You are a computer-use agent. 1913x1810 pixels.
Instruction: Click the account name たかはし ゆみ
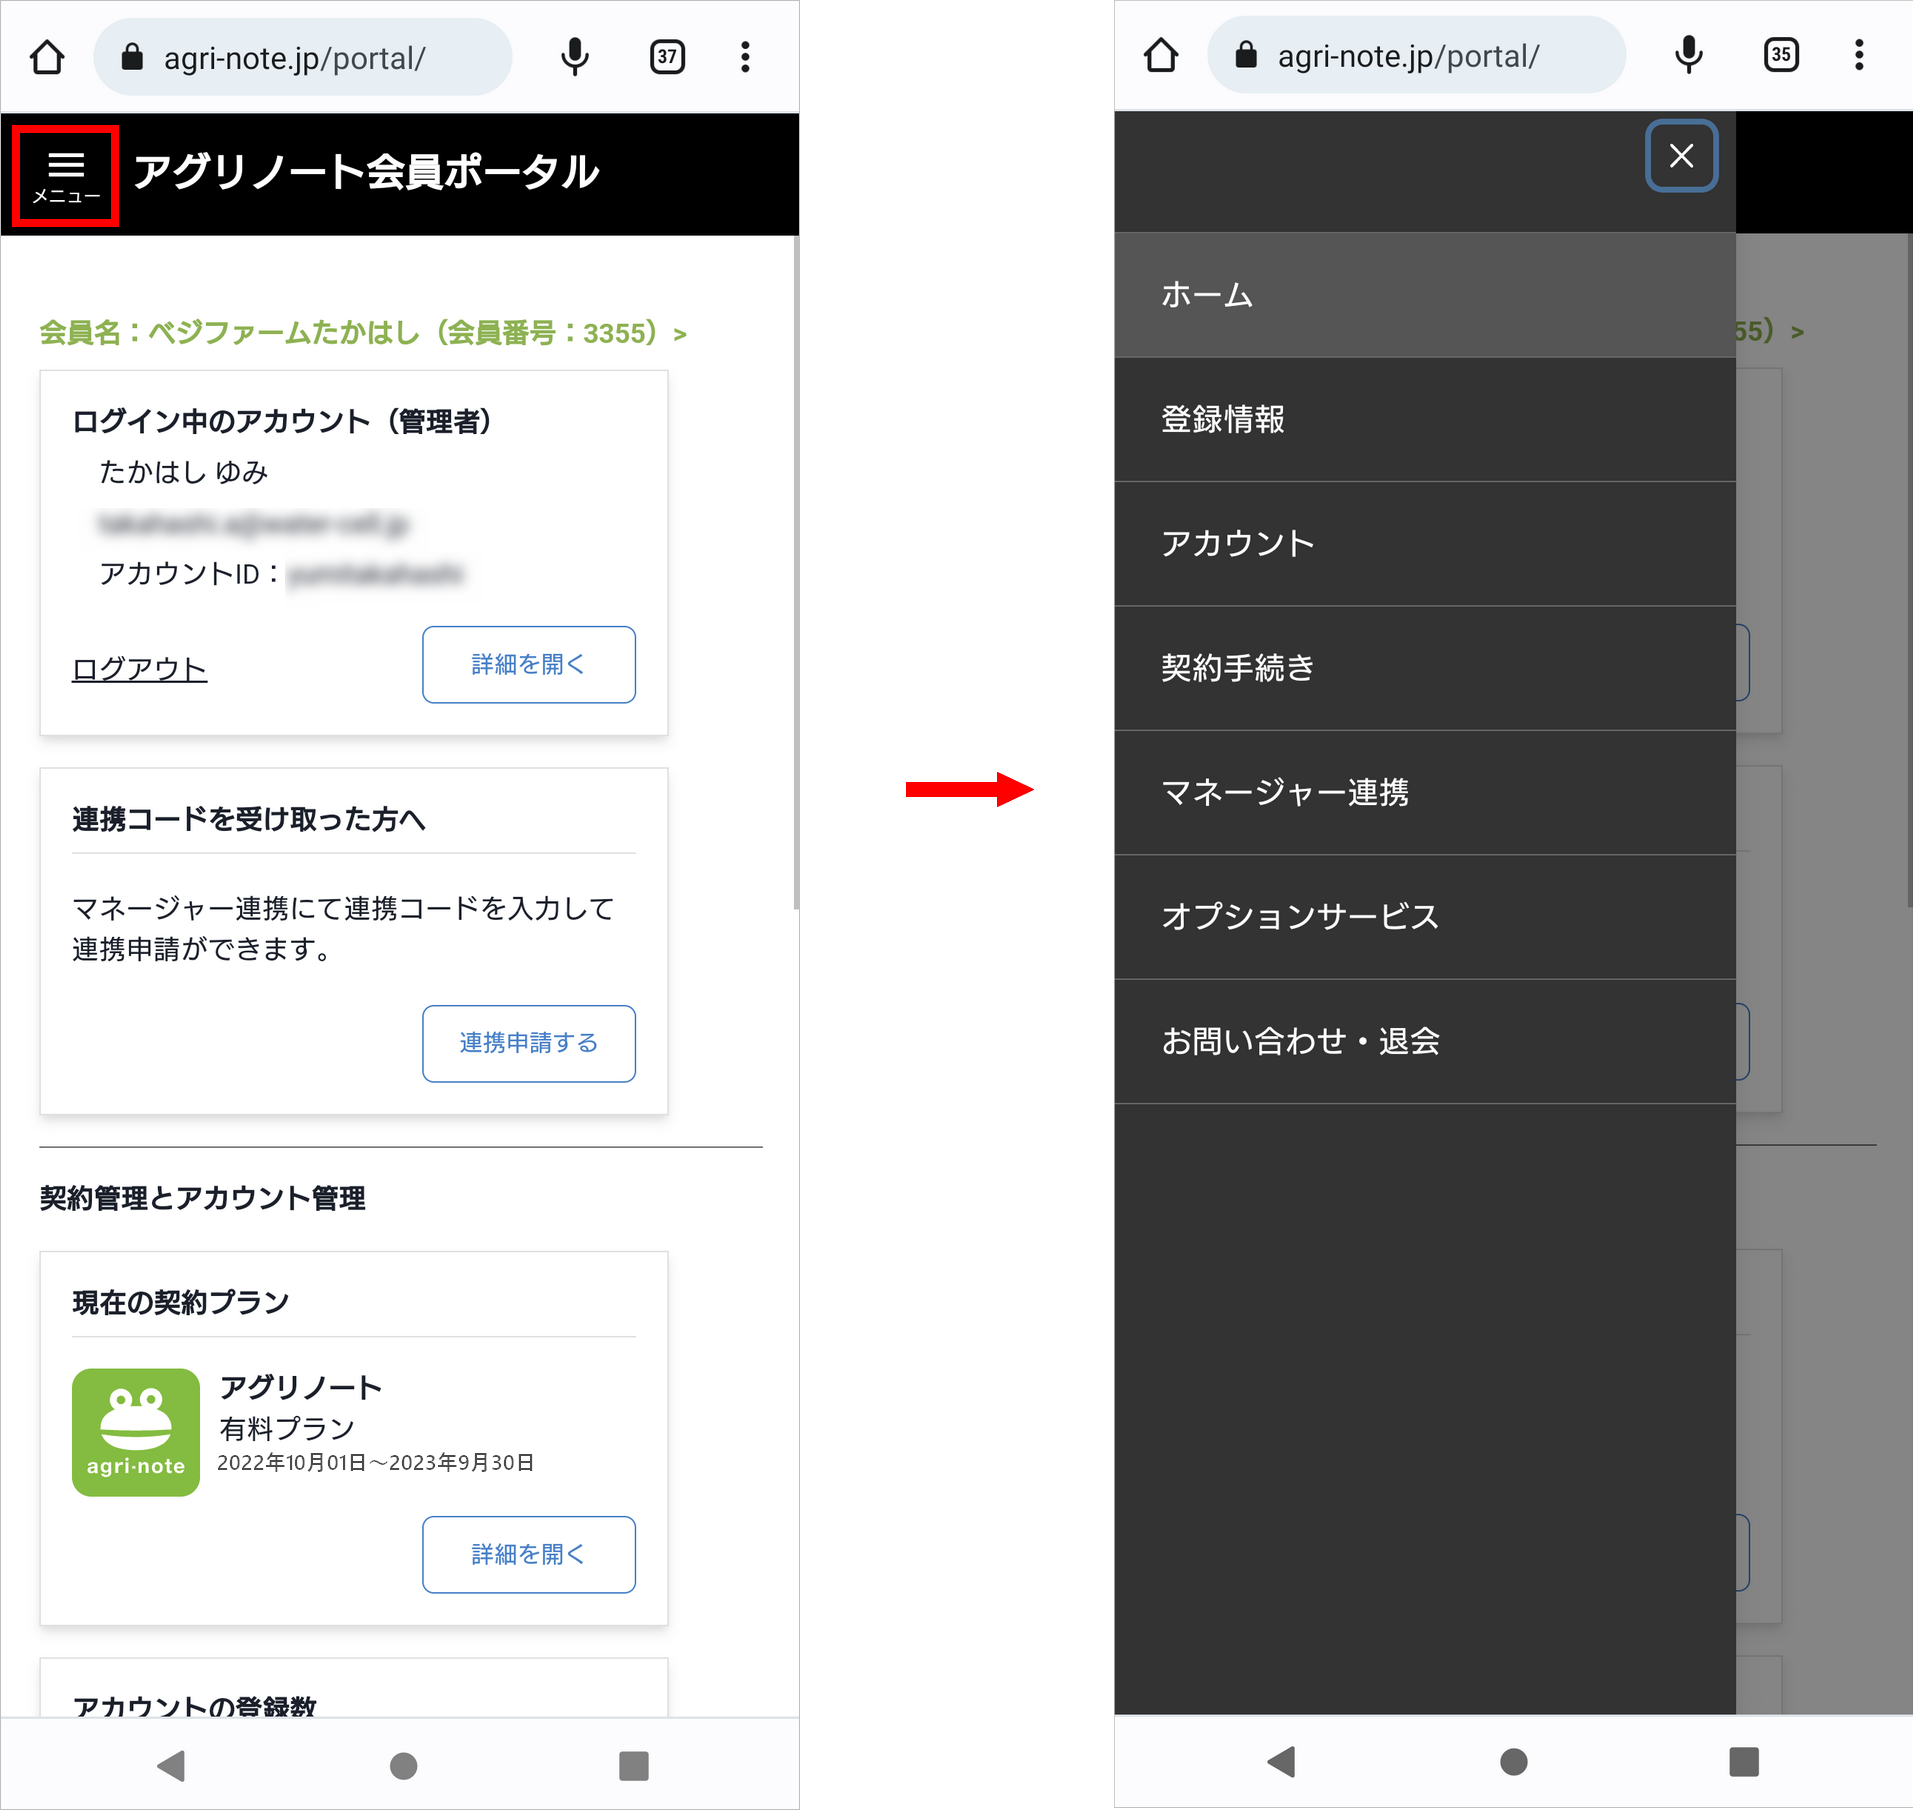[x=184, y=472]
